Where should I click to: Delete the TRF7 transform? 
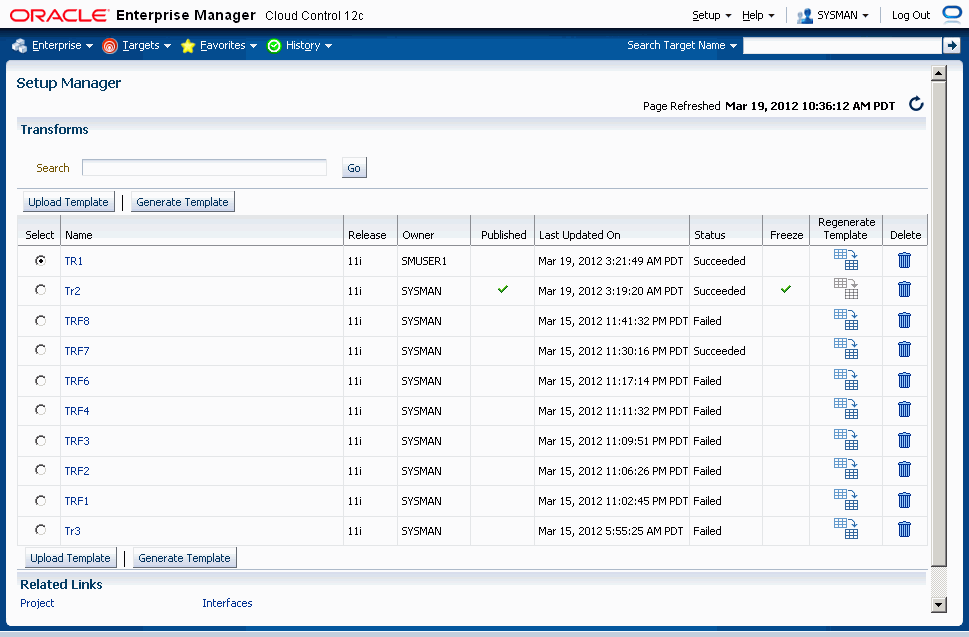[x=904, y=349]
